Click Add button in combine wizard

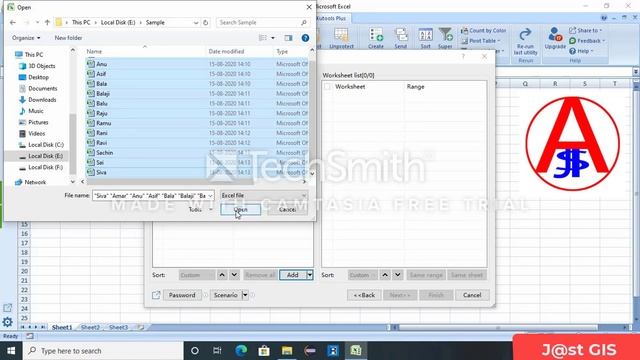293,275
